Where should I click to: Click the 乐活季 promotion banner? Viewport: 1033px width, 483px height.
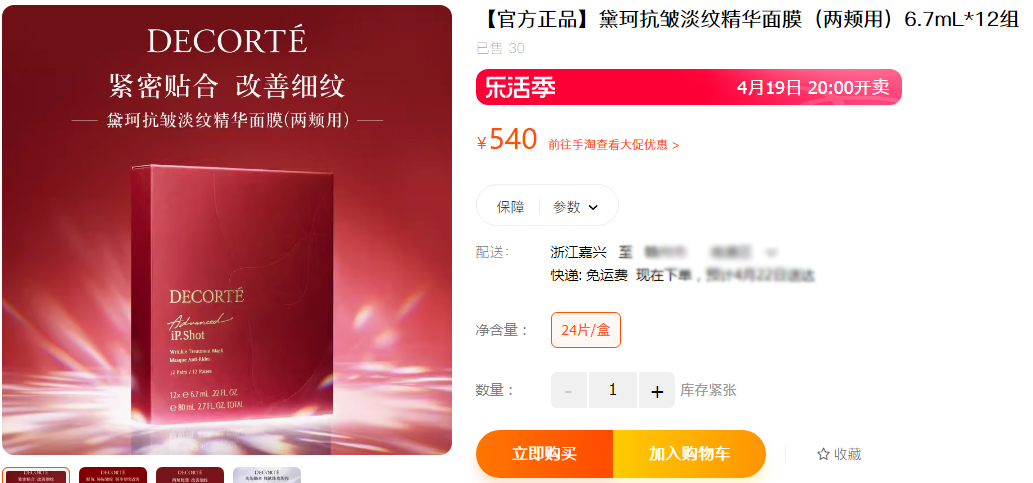688,87
